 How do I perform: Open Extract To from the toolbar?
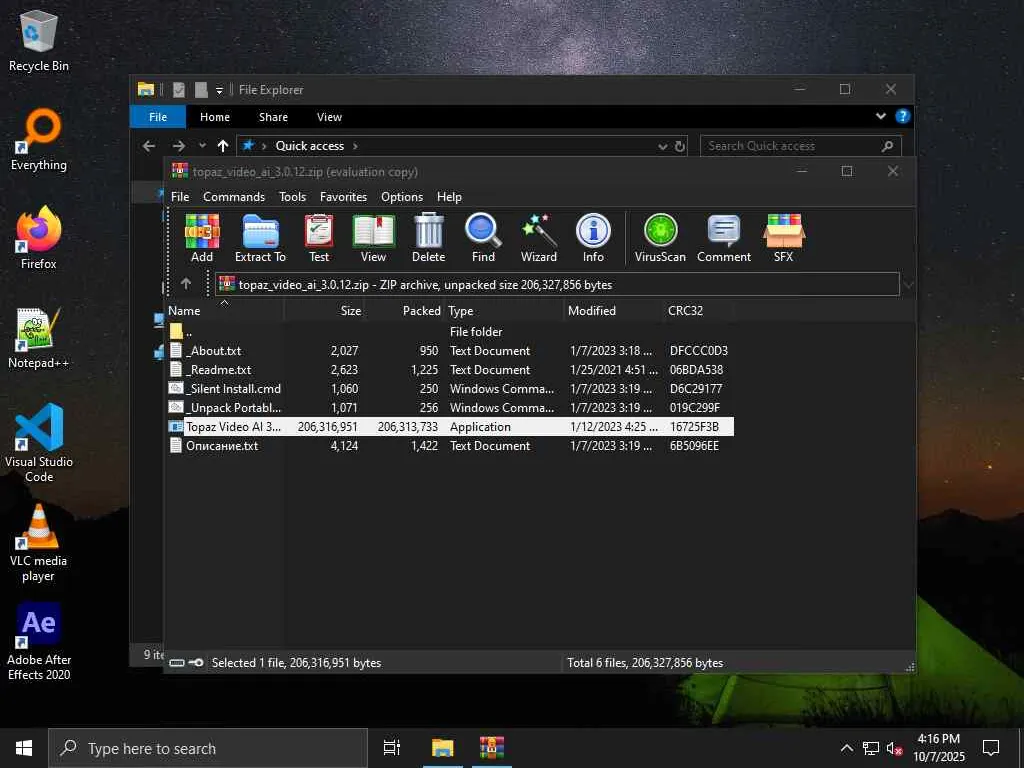(x=260, y=238)
